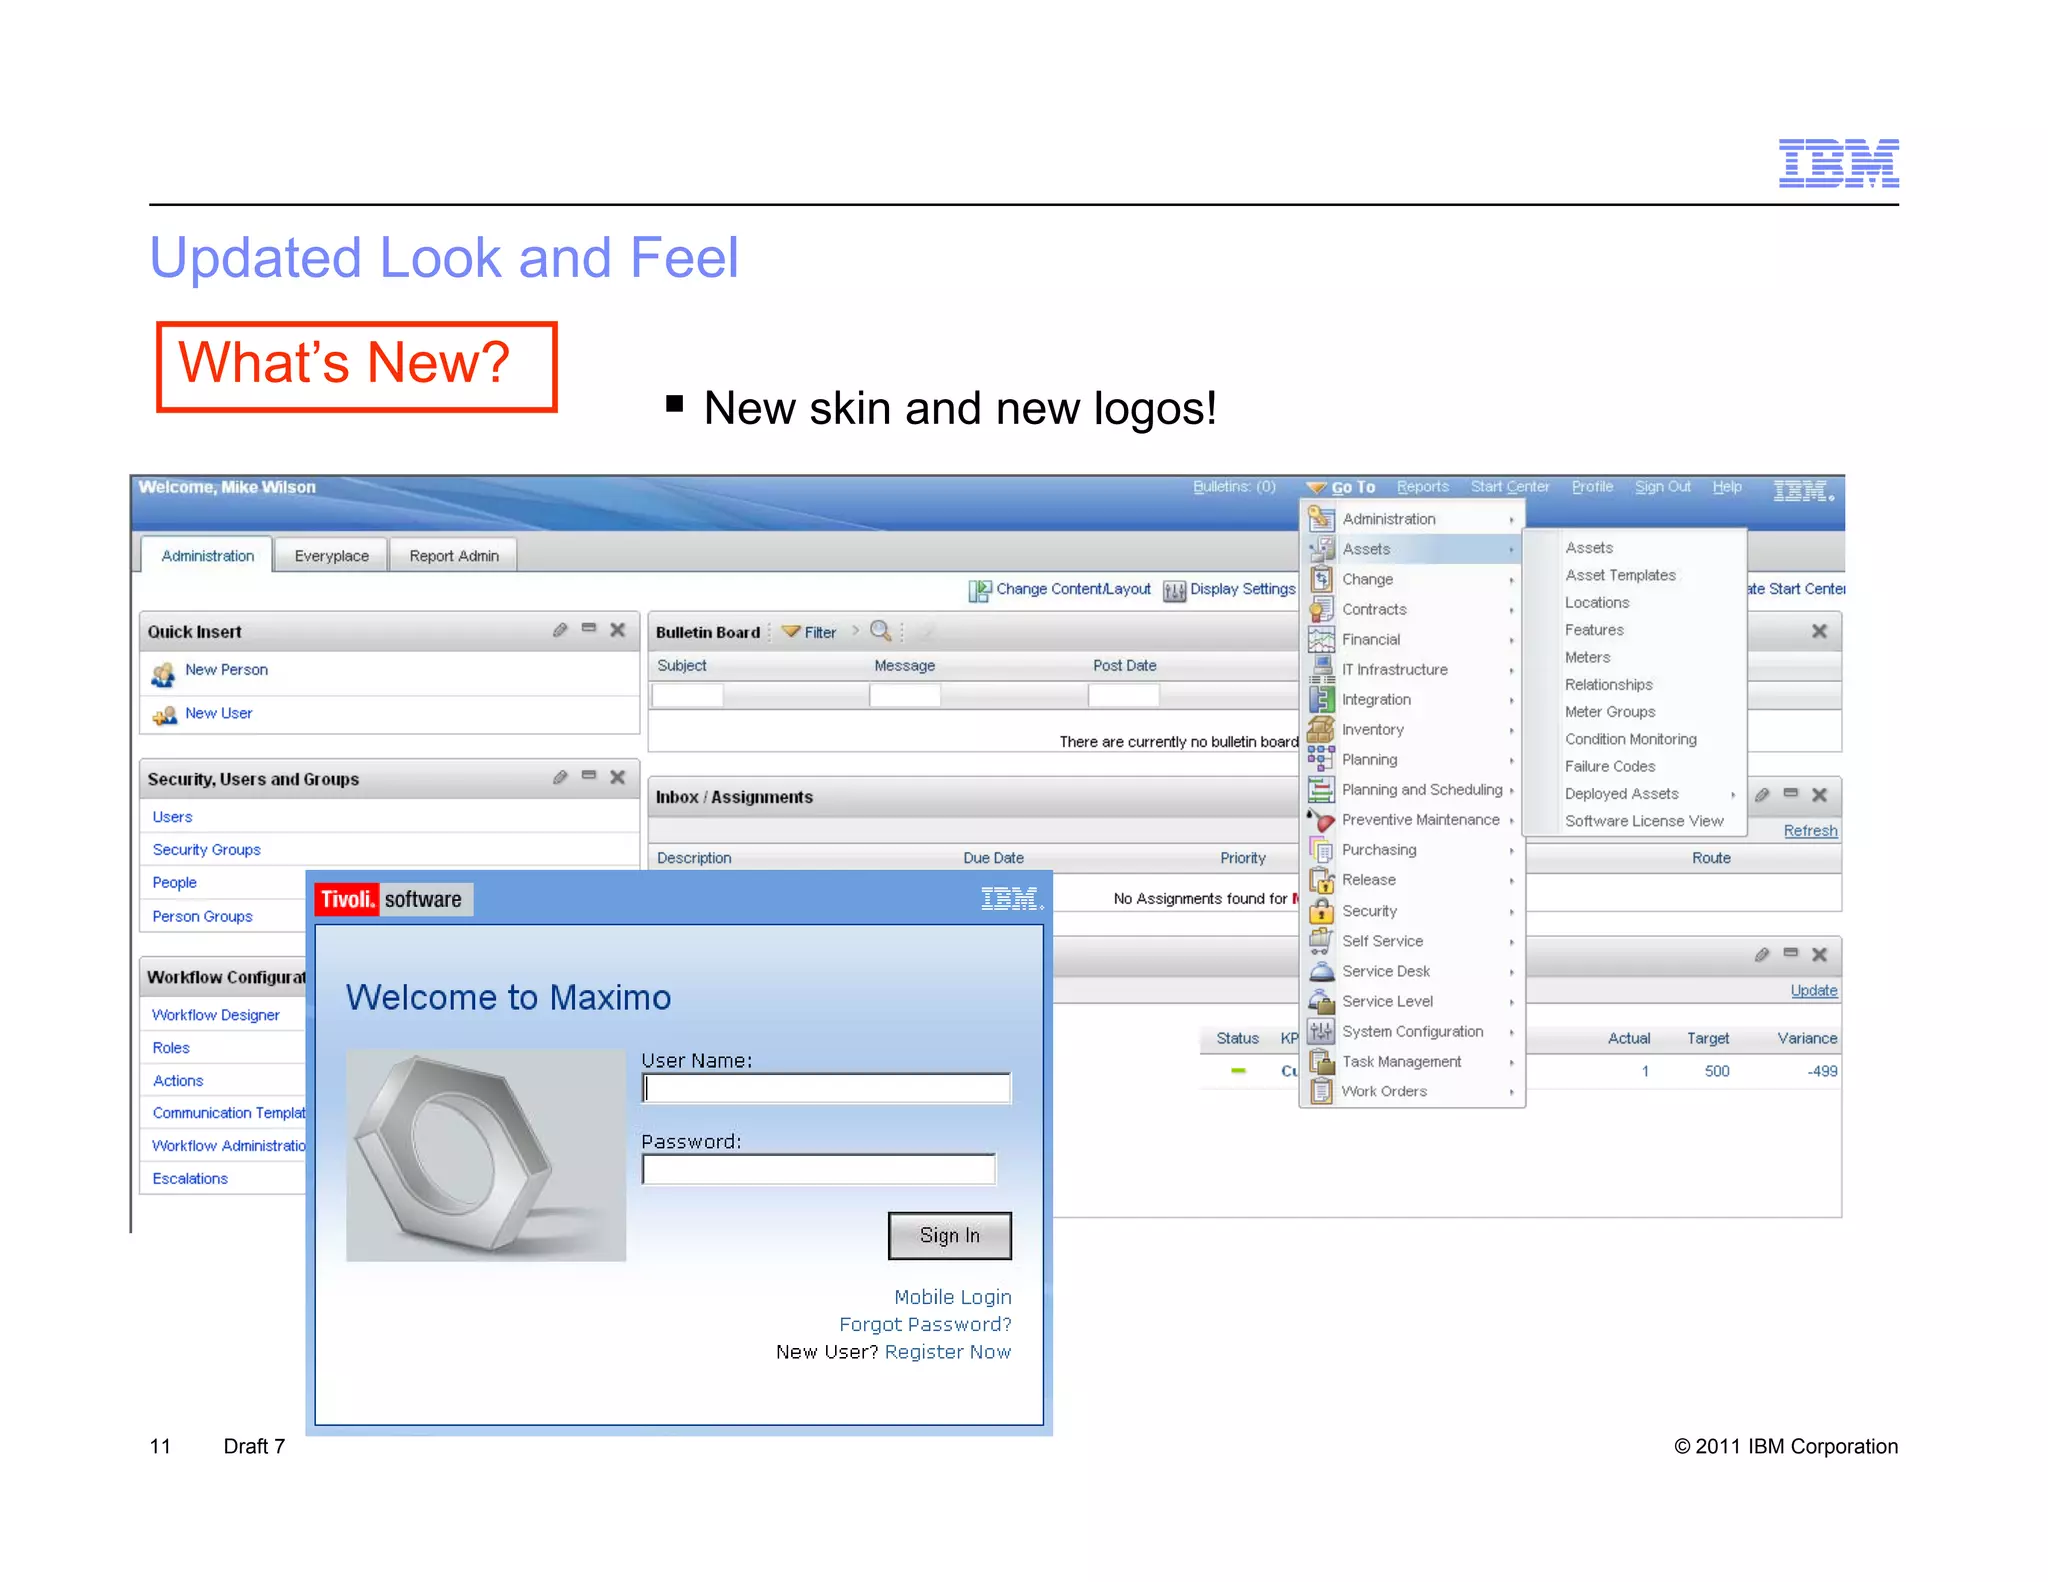Click the Preventive Maintenance icon
Screen dimensions: 2048x1582
(x=1321, y=820)
